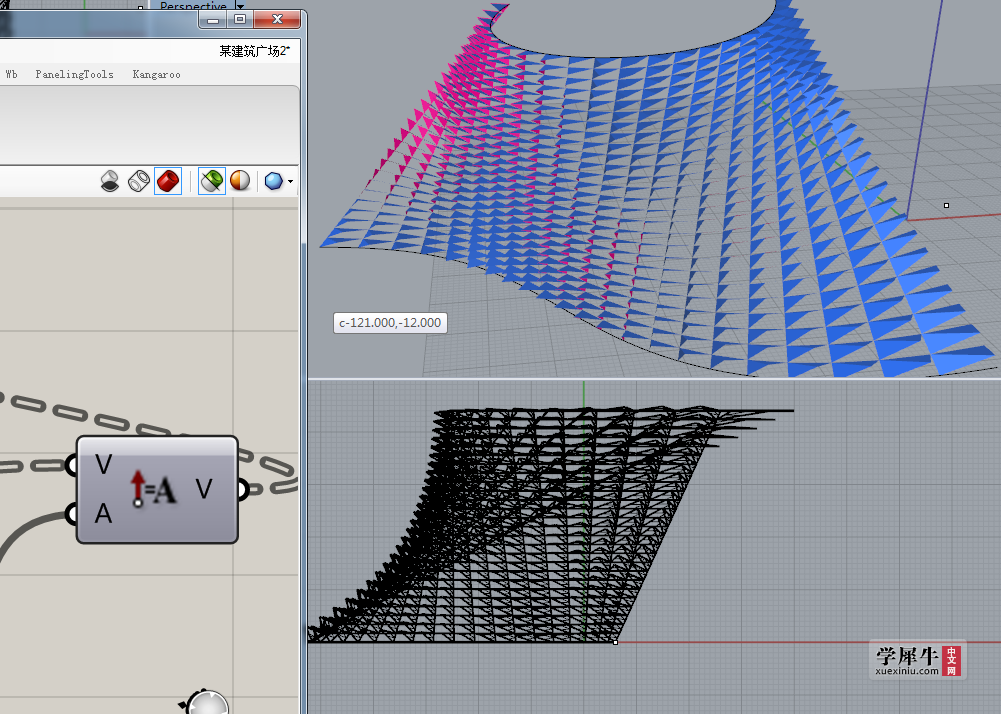Click the A input of Amplitude component

103,513
